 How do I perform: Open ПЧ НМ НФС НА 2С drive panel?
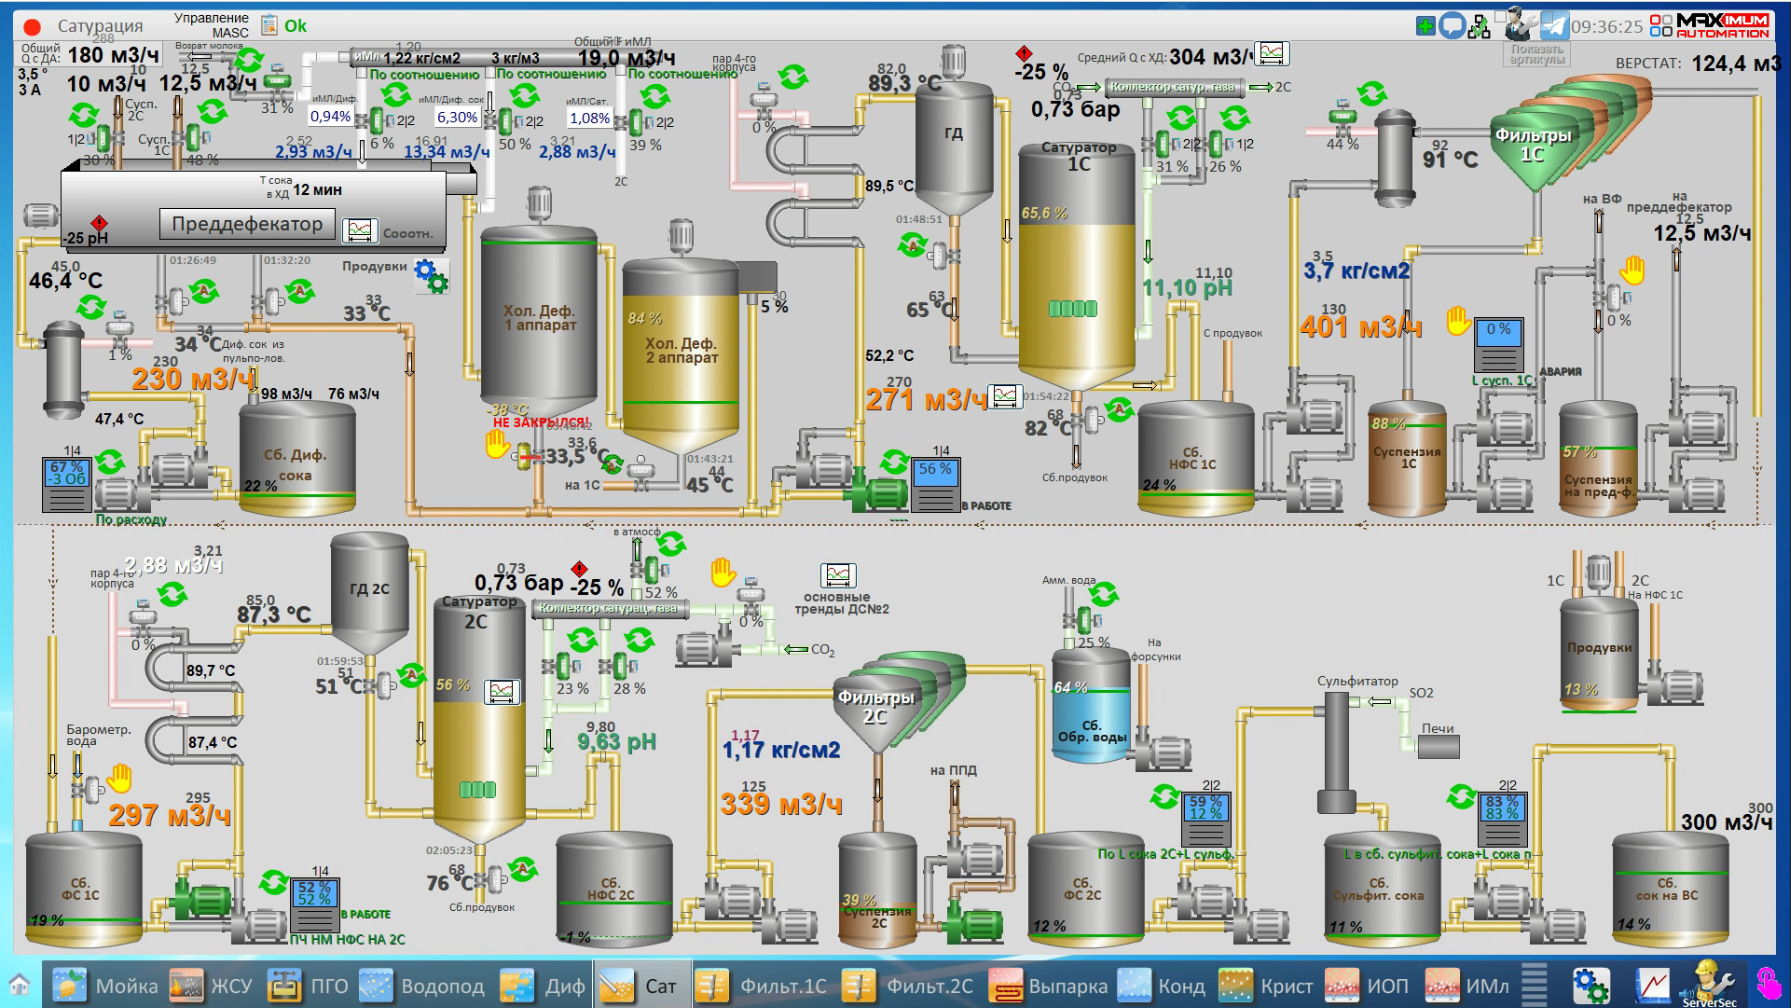coord(314,906)
